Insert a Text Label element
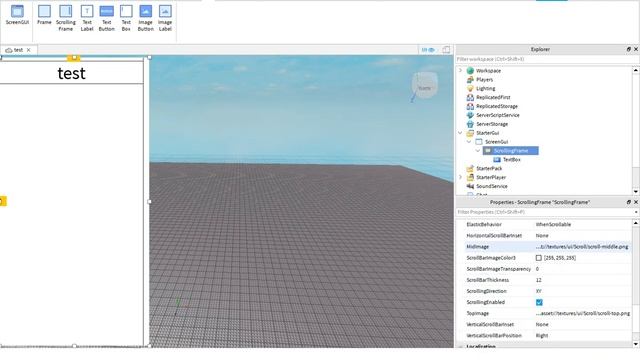Screen dimensions: 640x360 pyautogui.click(x=87, y=18)
